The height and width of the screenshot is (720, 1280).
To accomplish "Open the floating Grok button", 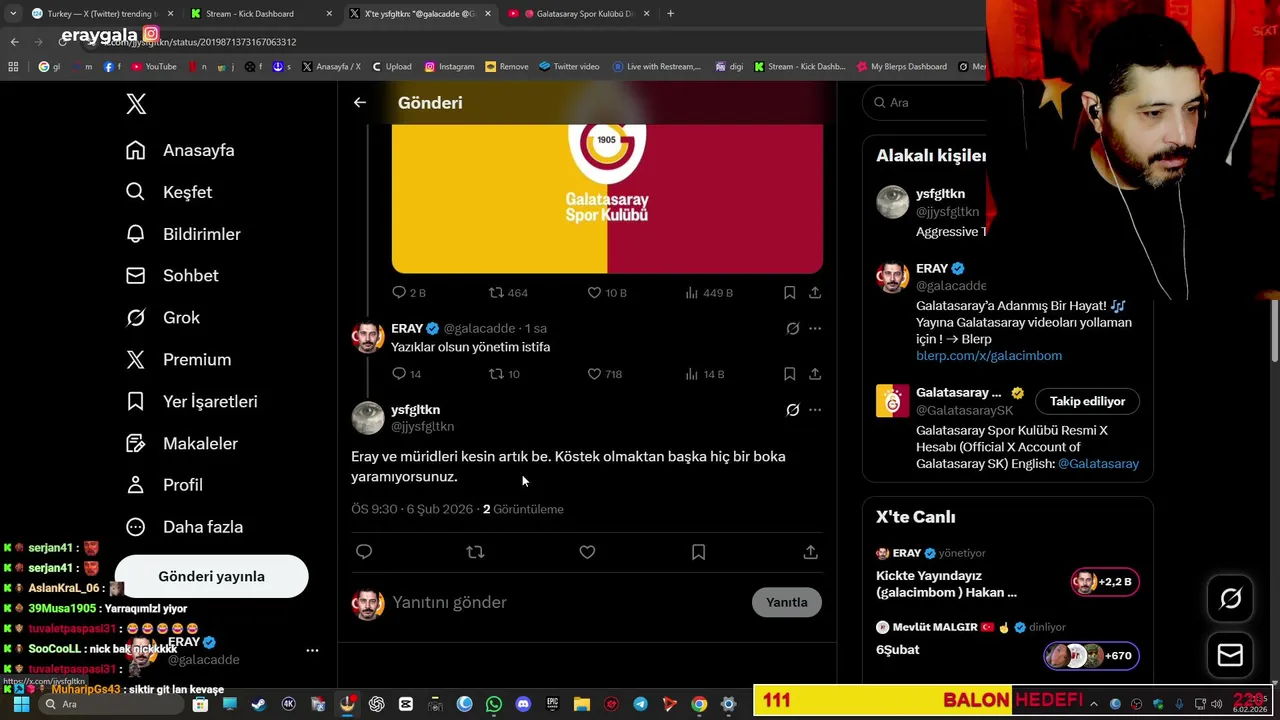I will pyautogui.click(x=1230, y=598).
